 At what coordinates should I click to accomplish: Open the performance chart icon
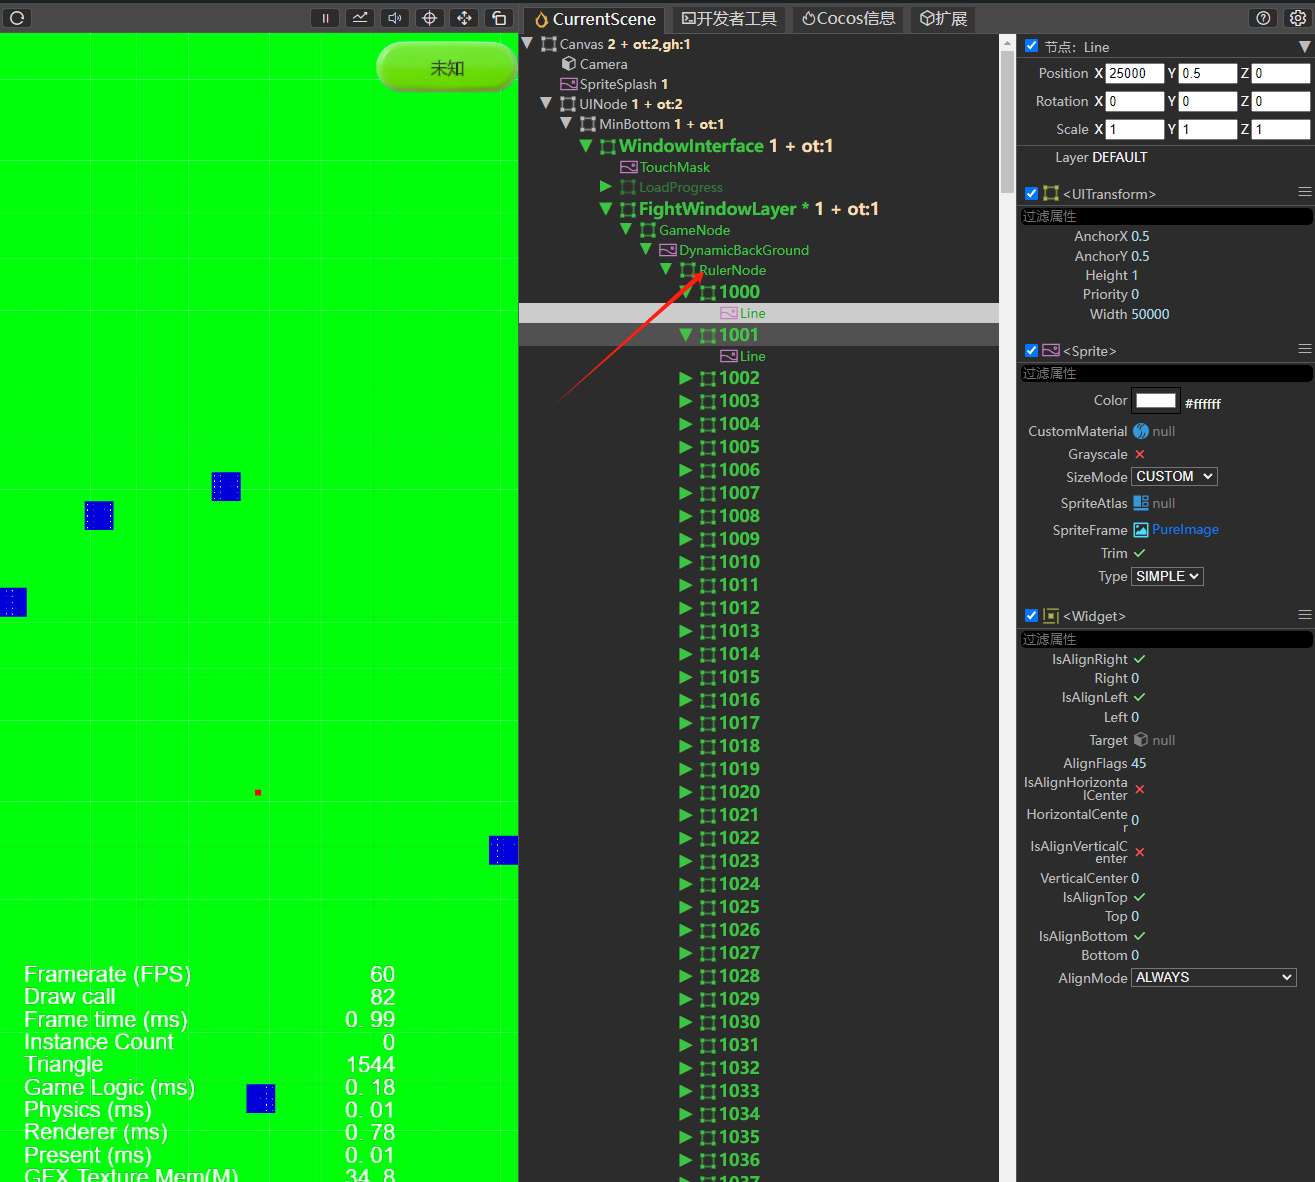360,18
